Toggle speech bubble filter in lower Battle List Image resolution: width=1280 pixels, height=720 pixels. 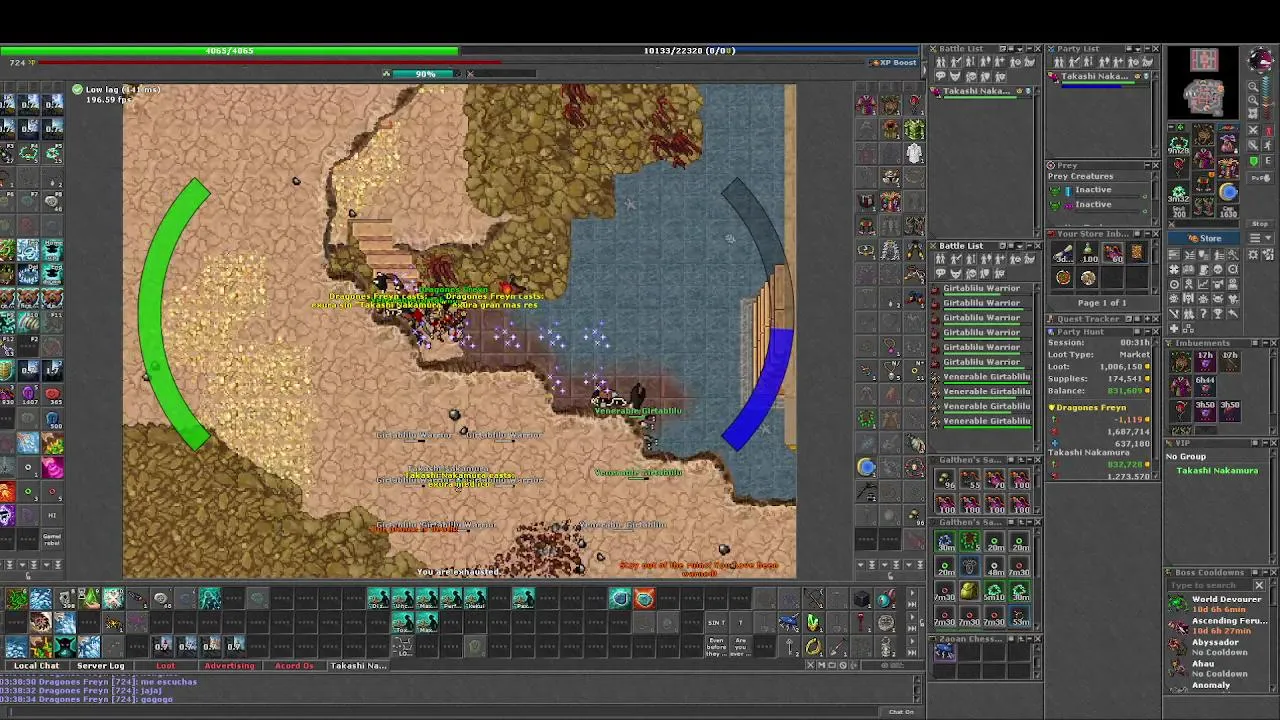(940, 272)
